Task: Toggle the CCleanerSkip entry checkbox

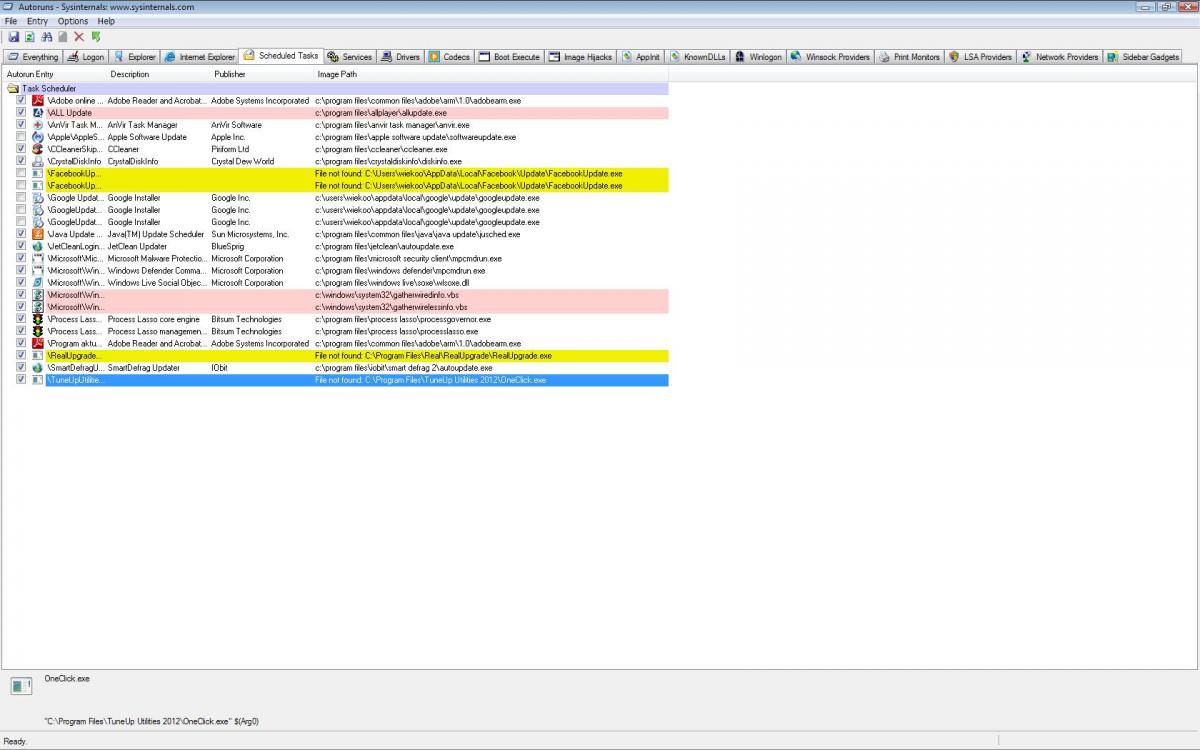Action: point(22,149)
